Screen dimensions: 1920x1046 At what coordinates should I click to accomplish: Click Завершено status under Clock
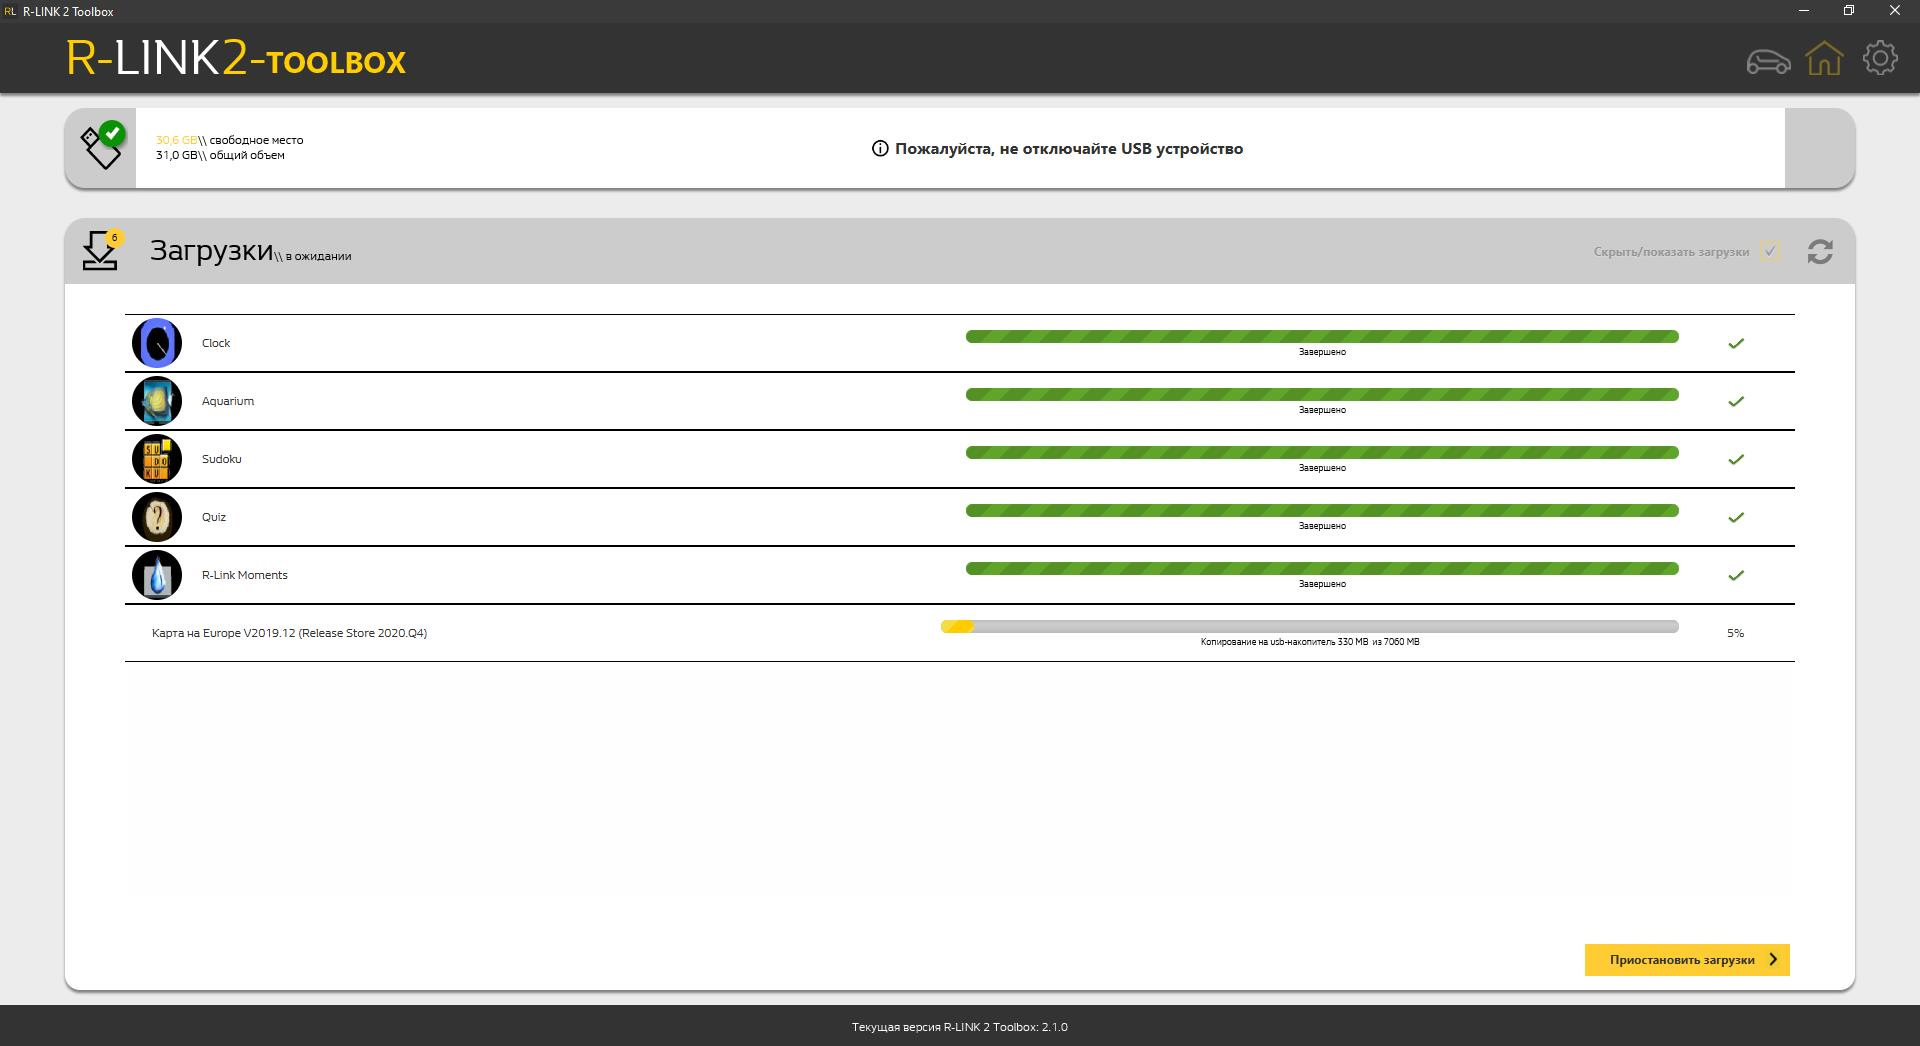pos(1322,352)
